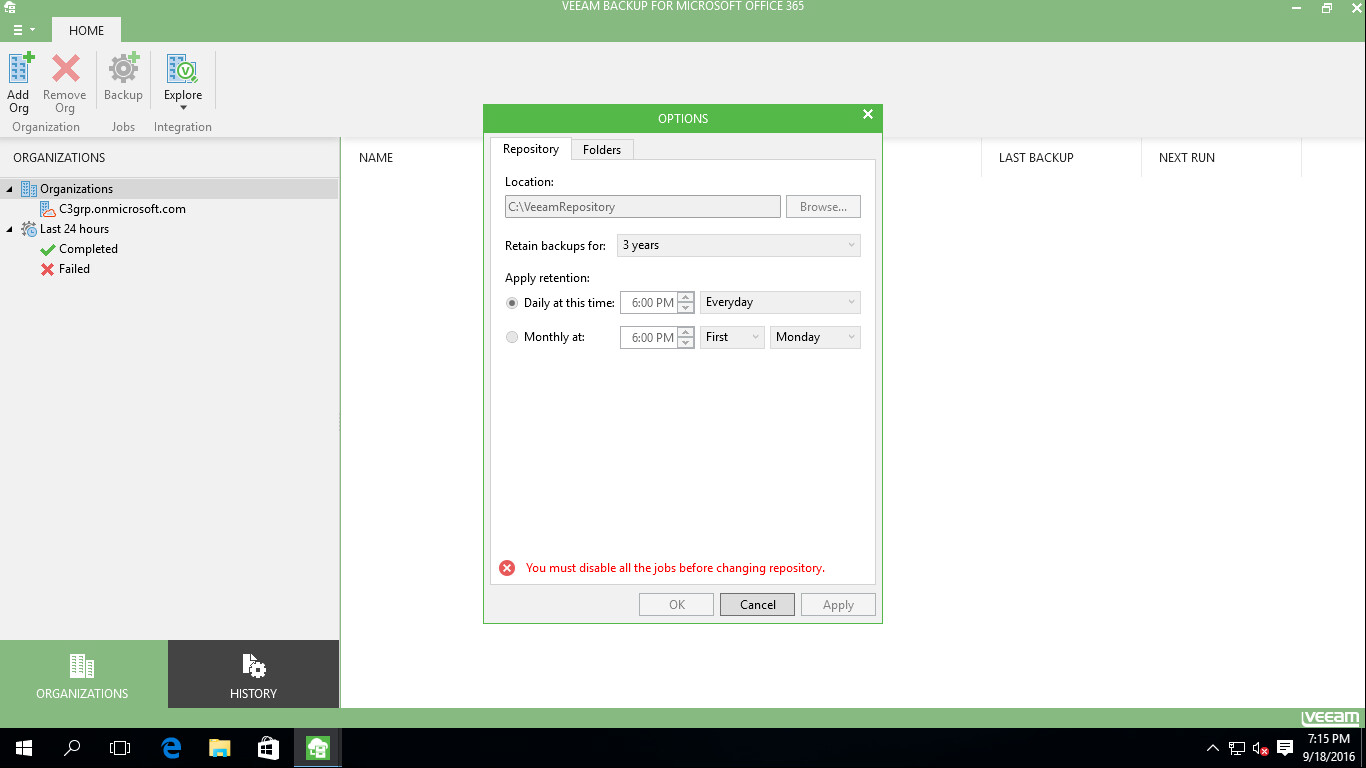Image resolution: width=1366 pixels, height=768 pixels.
Task: Open File Explorer from taskbar
Action: 219,747
